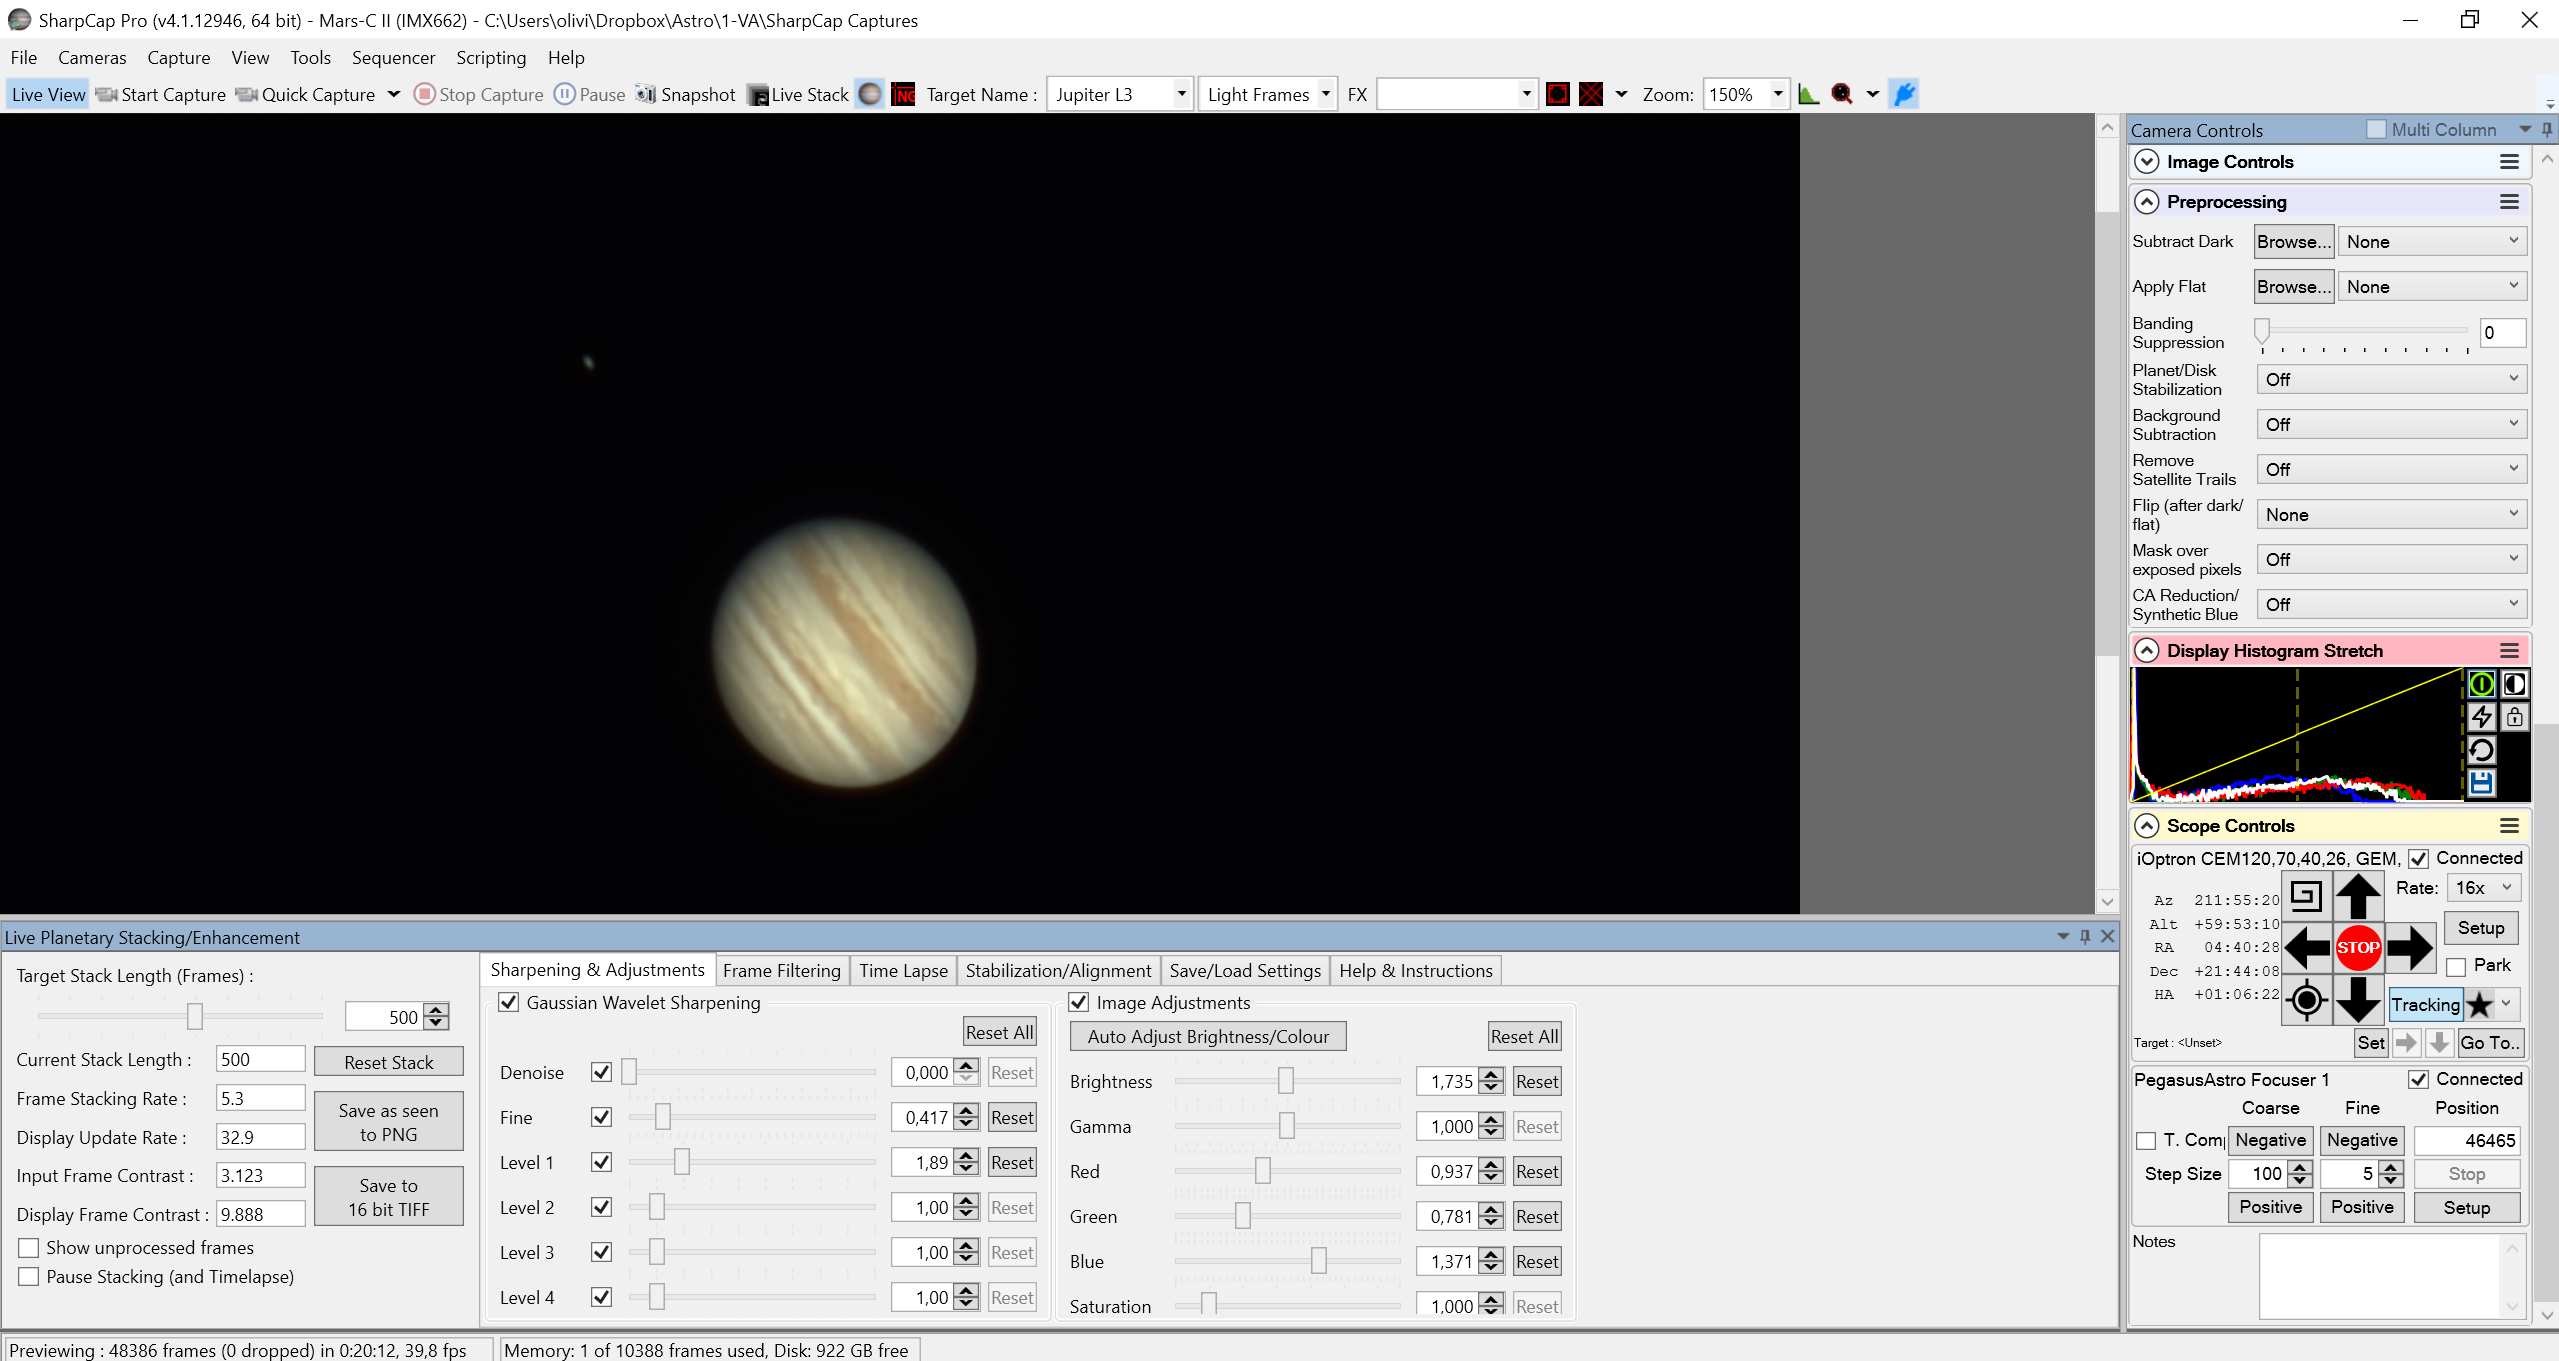Collapse the Preprocessing section
This screenshot has height=1361, width=2559.
2146,201
